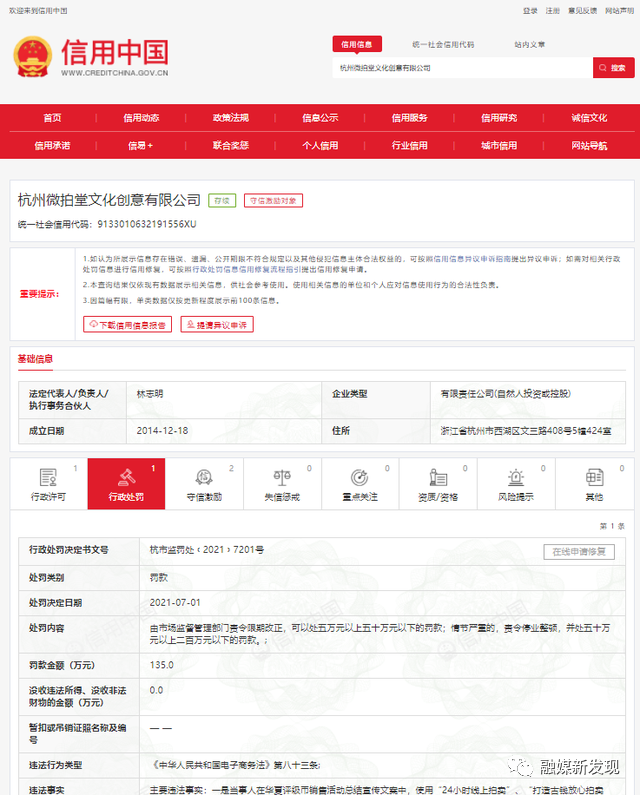Open 信用动态 menu item
This screenshot has height=795, width=640.
pos(141,118)
